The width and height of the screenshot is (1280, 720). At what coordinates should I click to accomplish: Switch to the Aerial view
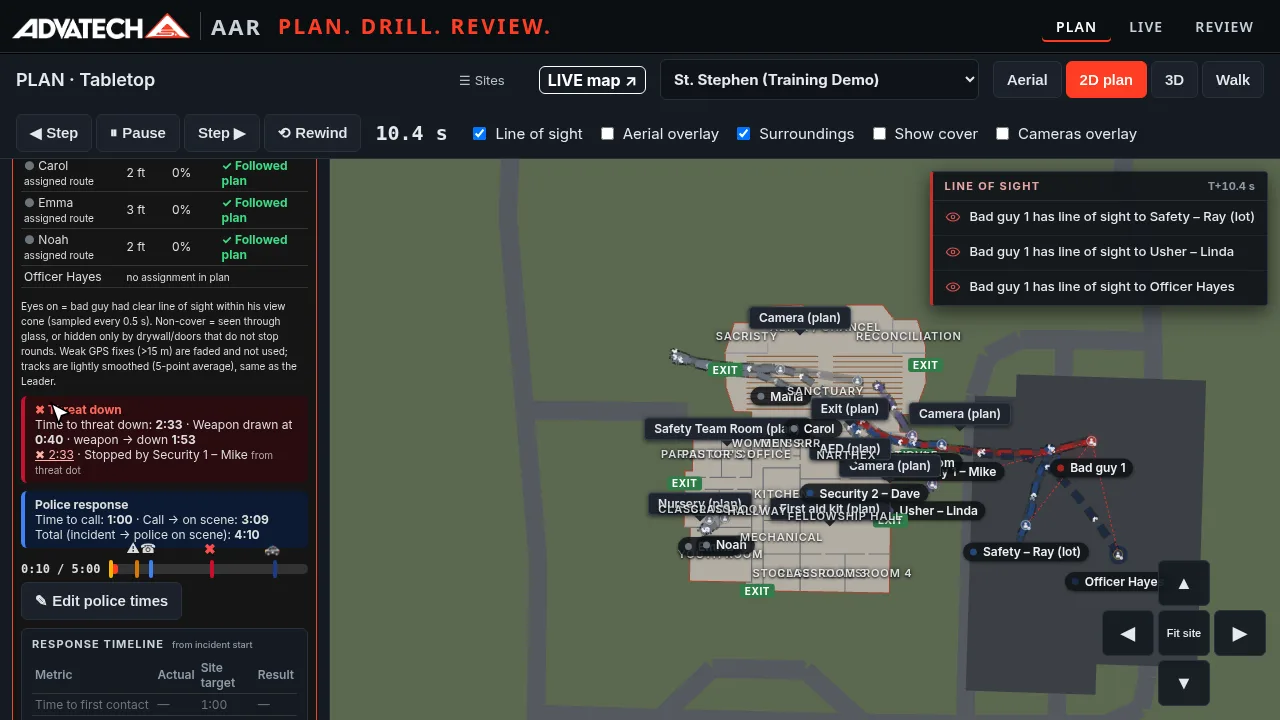click(1027, 80)
